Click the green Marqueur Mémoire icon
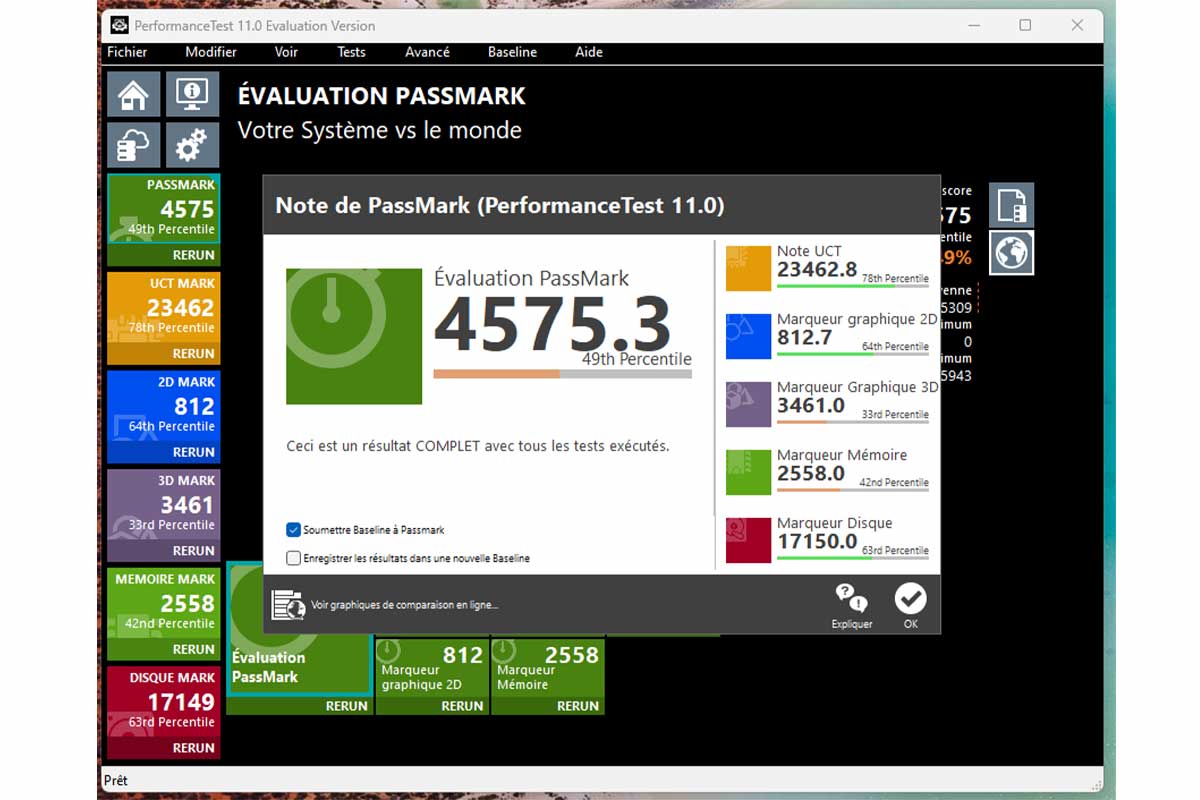This screenshot has height=800, width=1200. 748,472
